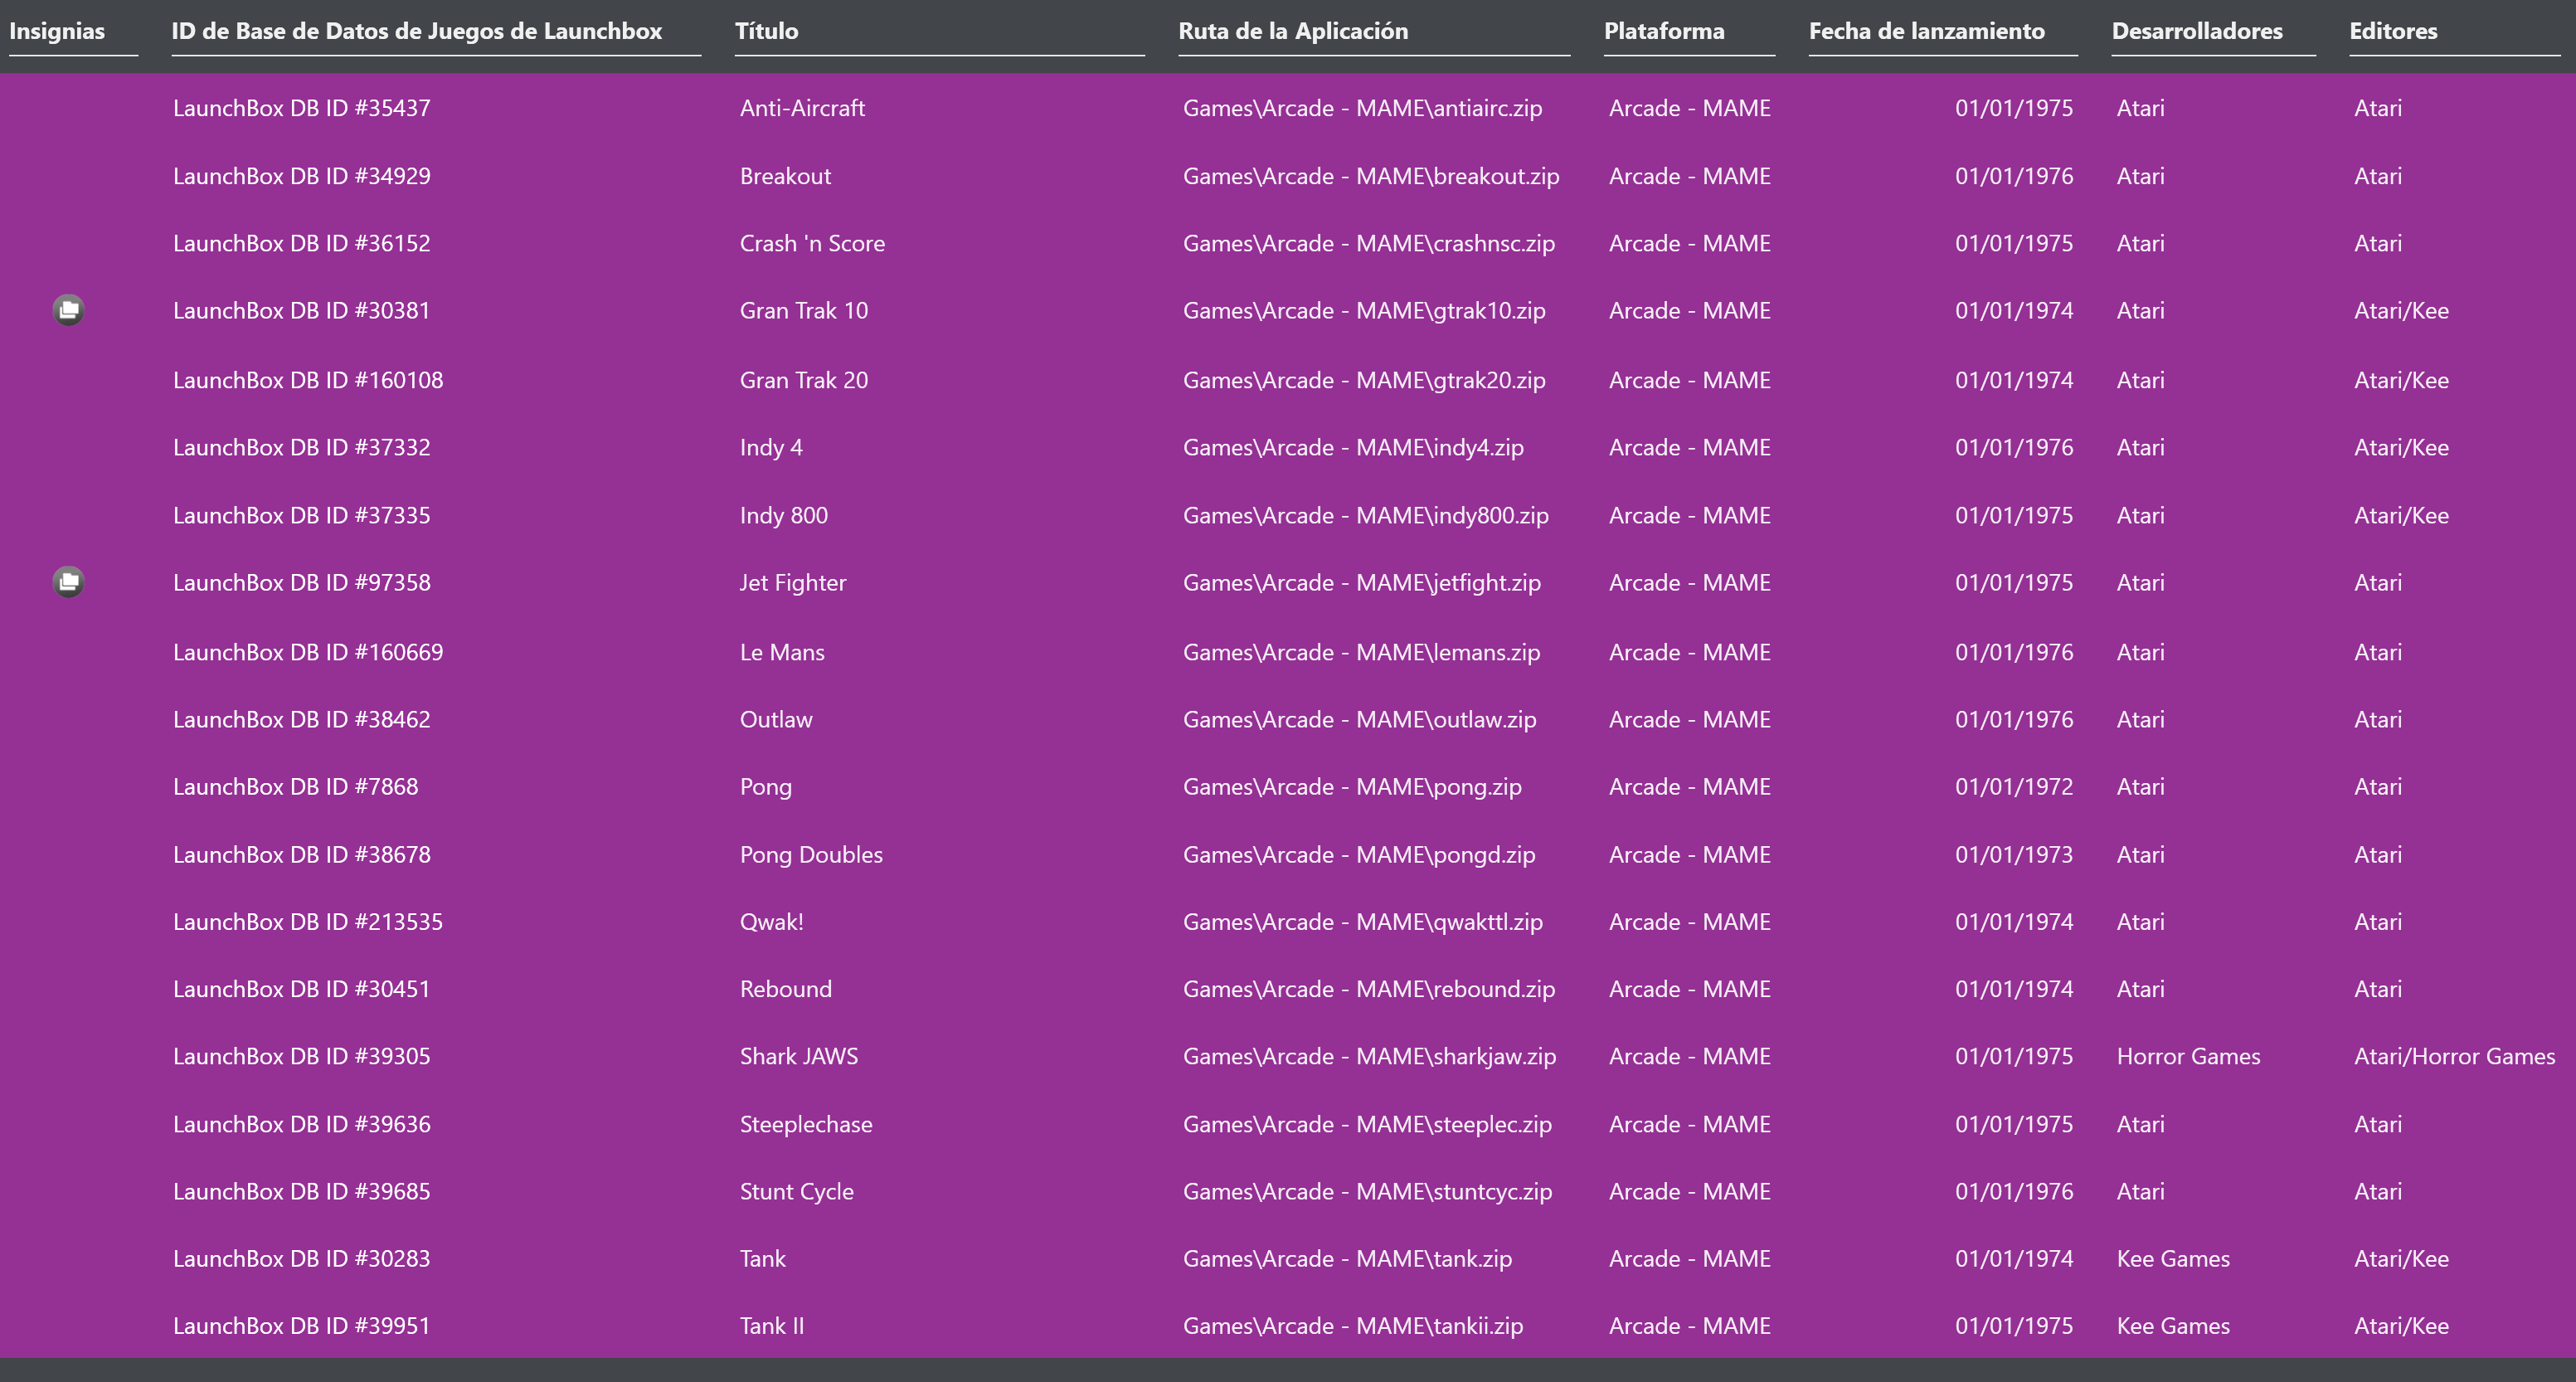Click Kee Games developer in Tank row
This screenshot has height=1382, width=2576.
[2173, 1259]
